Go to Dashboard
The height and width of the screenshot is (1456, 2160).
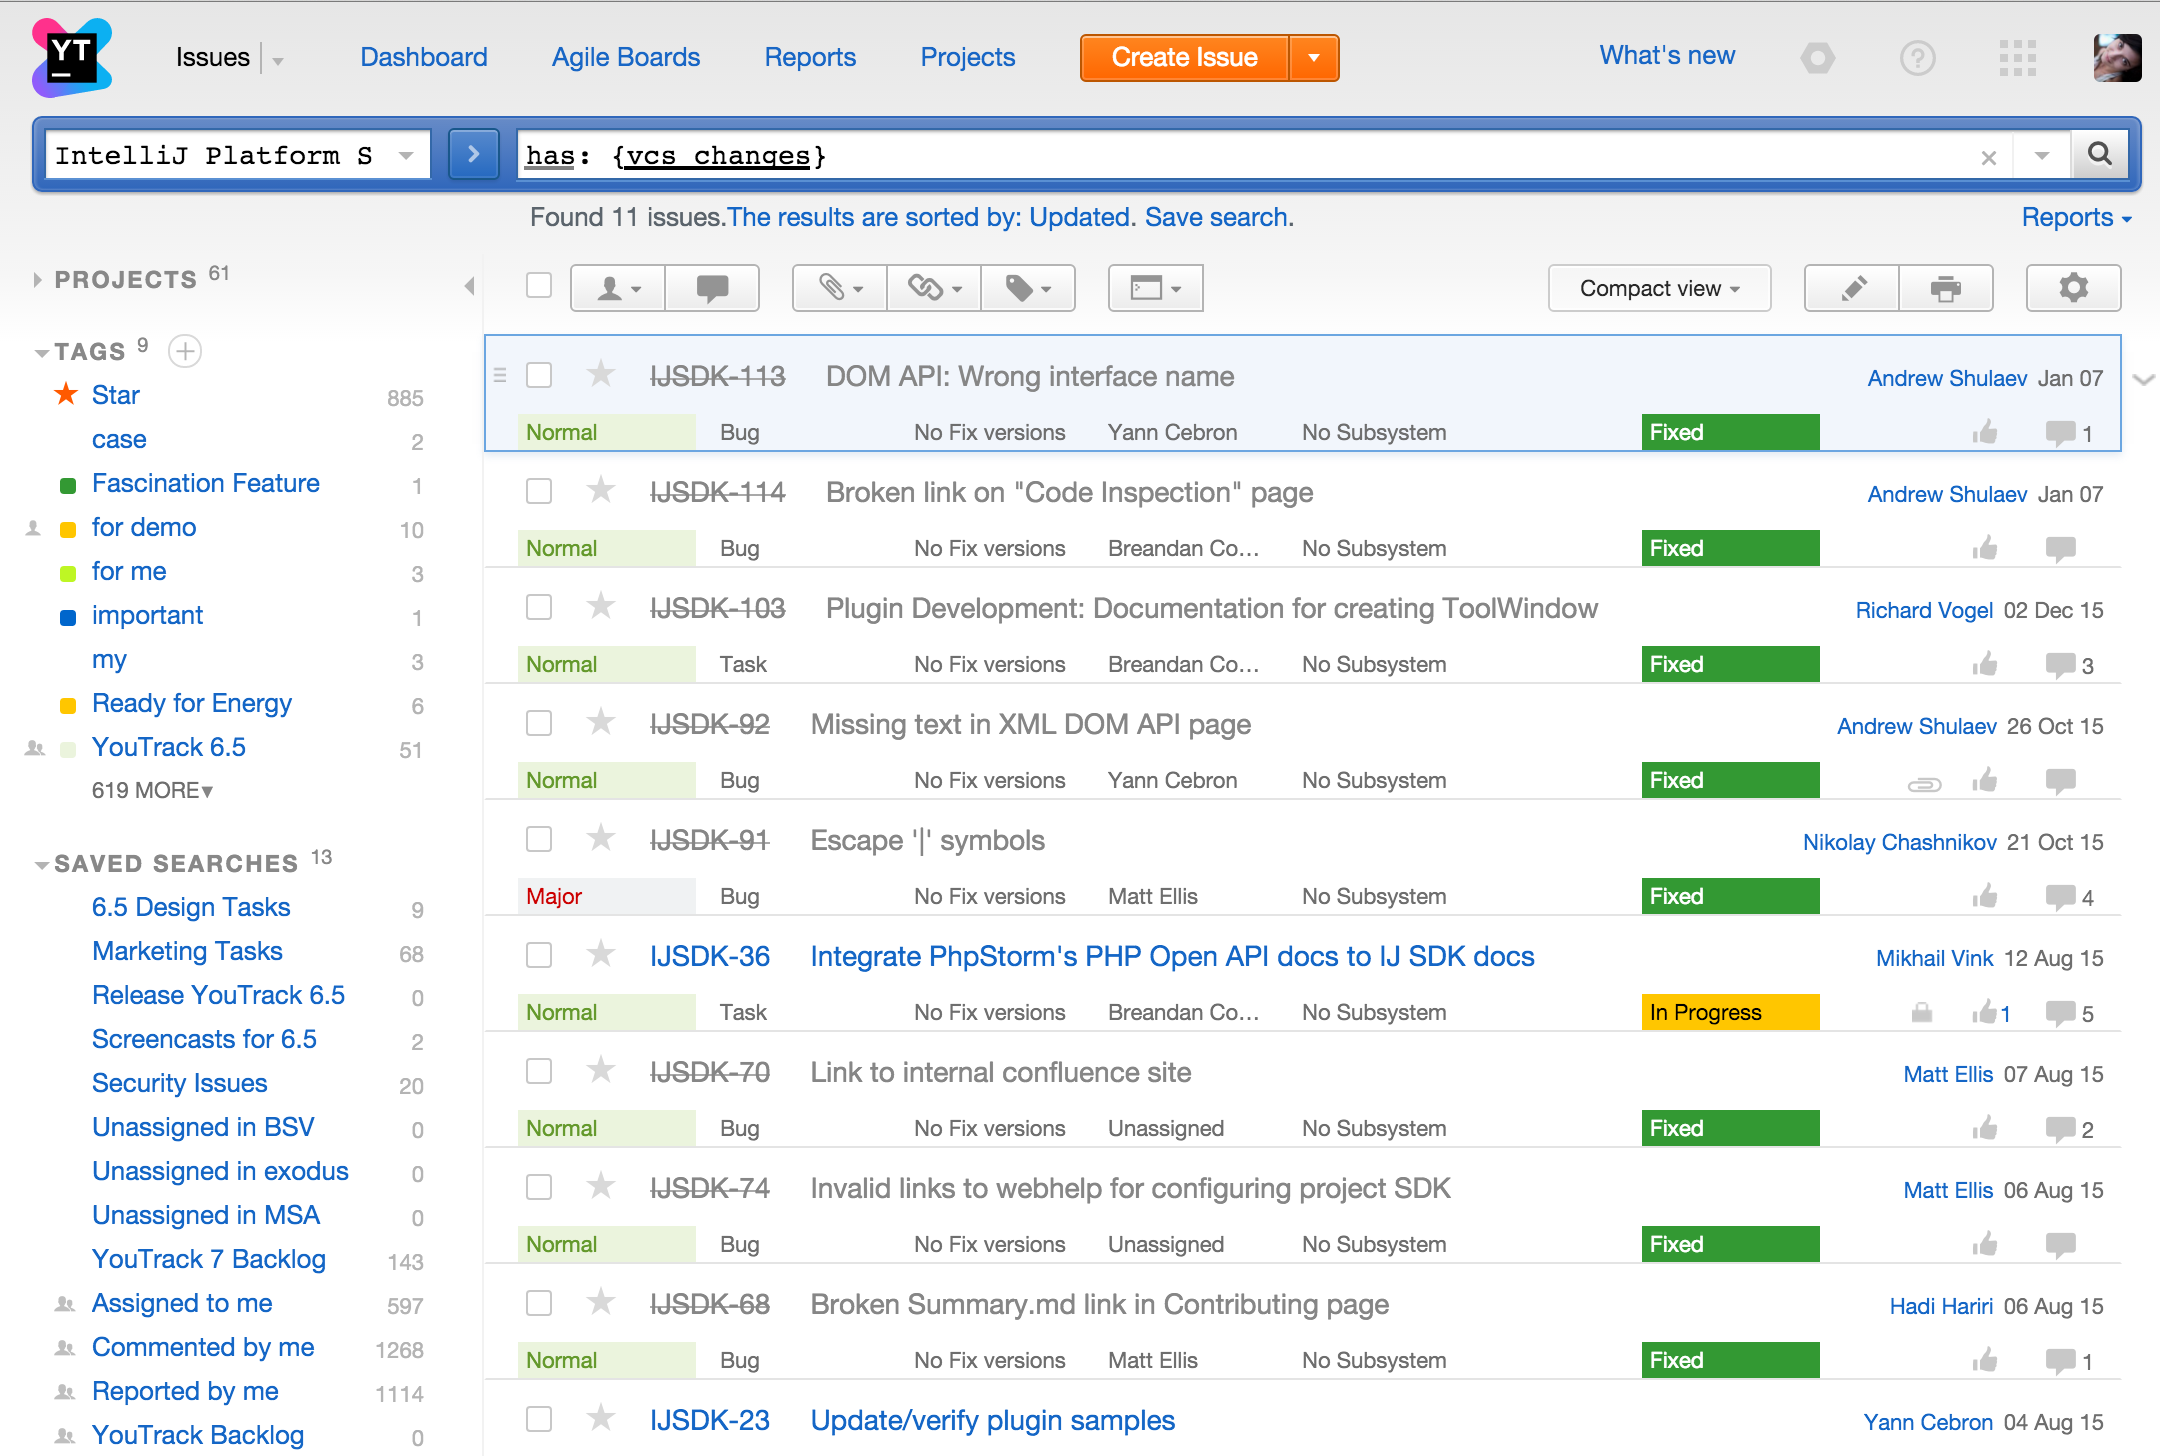[424, 57]
